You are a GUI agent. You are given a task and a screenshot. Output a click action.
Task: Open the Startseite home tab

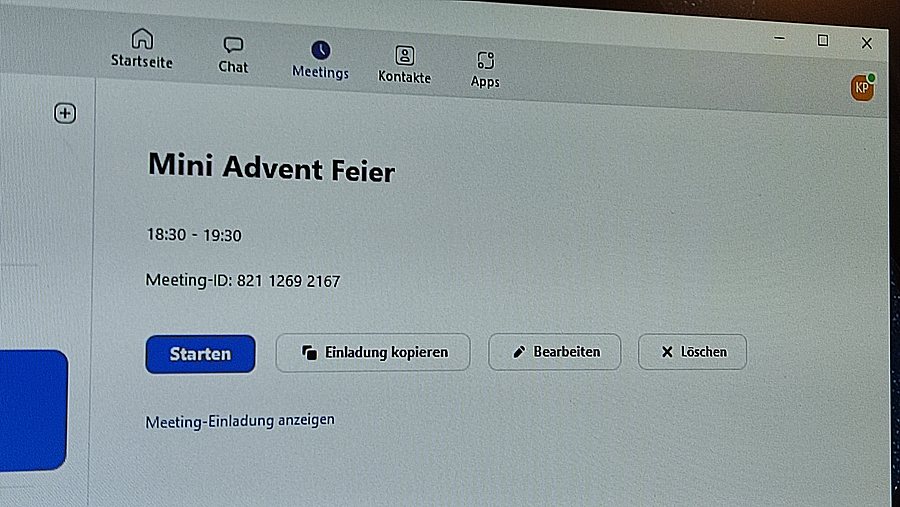tap(141, 48)
